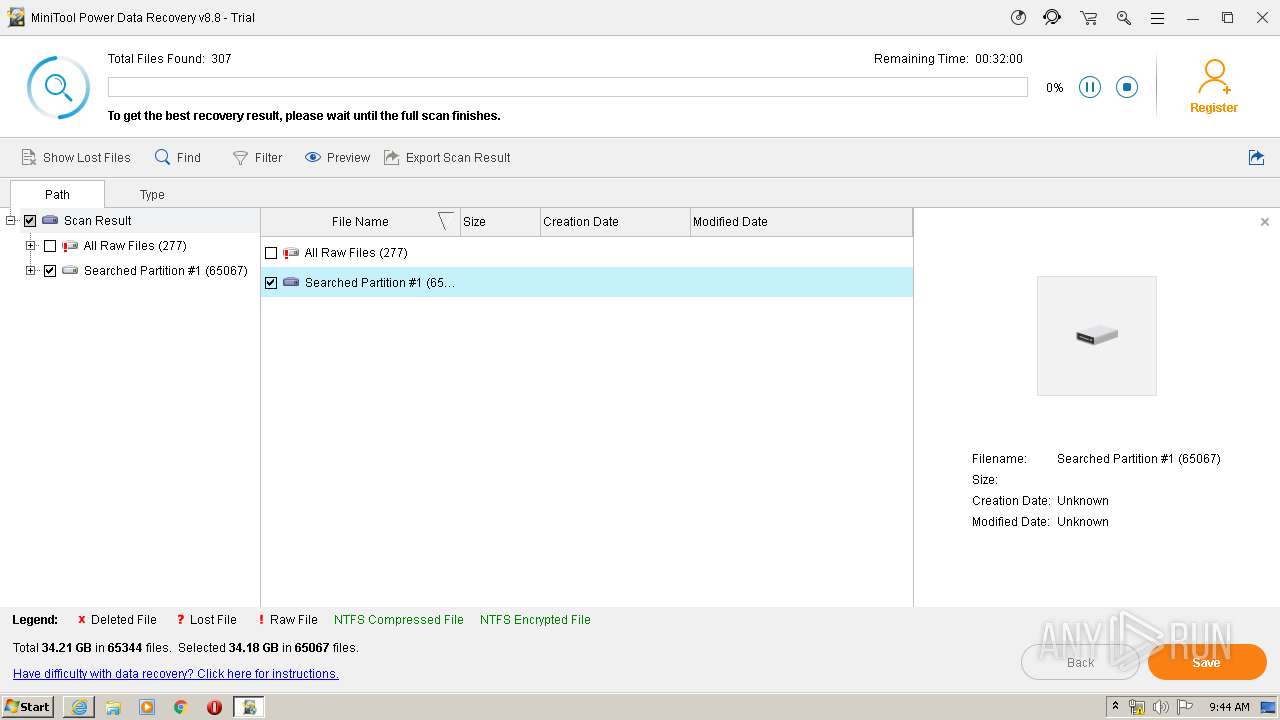Select All Raw Files (277) list row text
Viewport: 1280px width, 720px height.
click(356, 253)
